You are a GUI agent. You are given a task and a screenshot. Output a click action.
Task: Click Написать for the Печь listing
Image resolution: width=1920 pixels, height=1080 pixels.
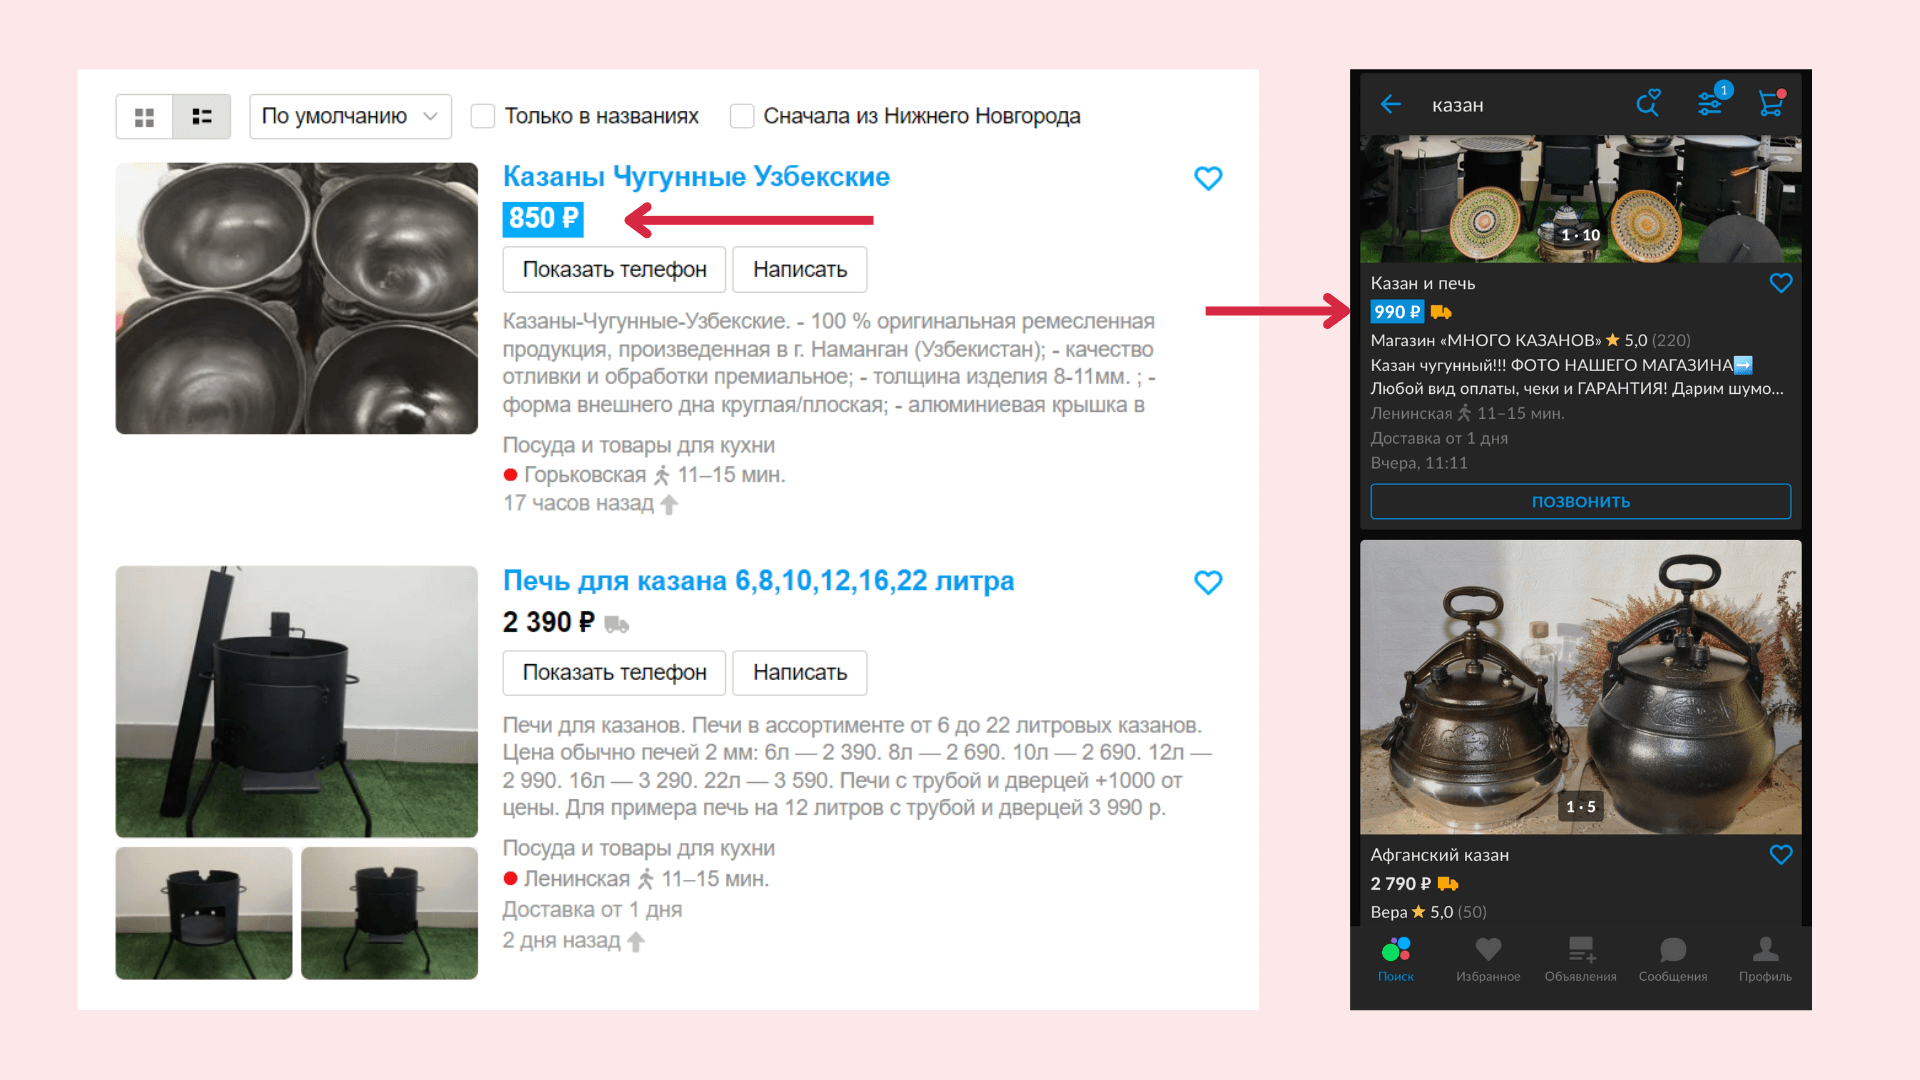tap(800, 673)
